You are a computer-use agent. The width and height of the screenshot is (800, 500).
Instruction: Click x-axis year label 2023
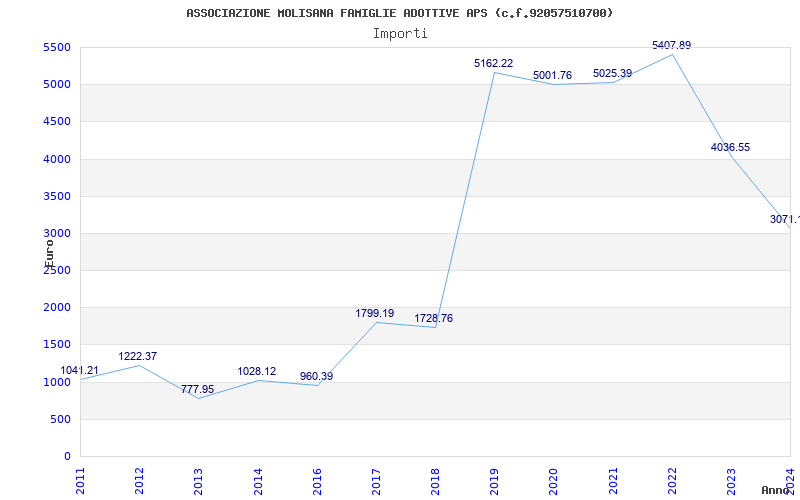pos(731,481)
